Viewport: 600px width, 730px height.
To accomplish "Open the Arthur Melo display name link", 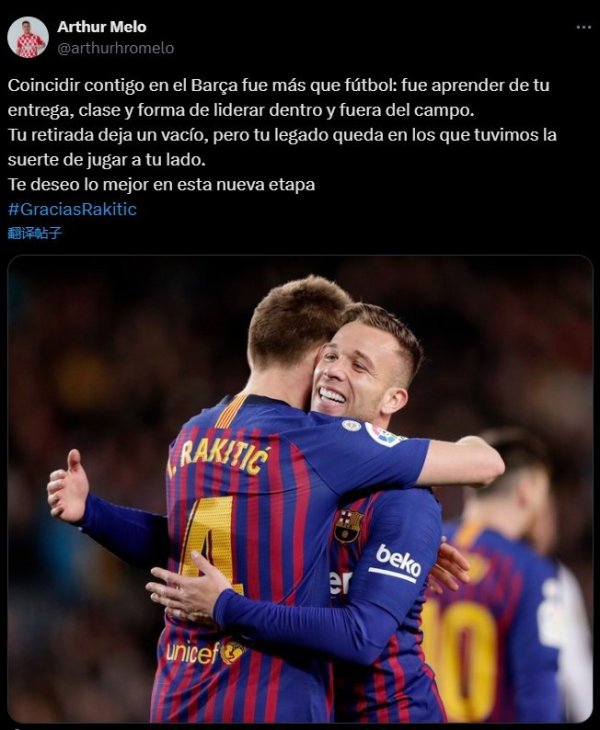I will click(102, 27).
